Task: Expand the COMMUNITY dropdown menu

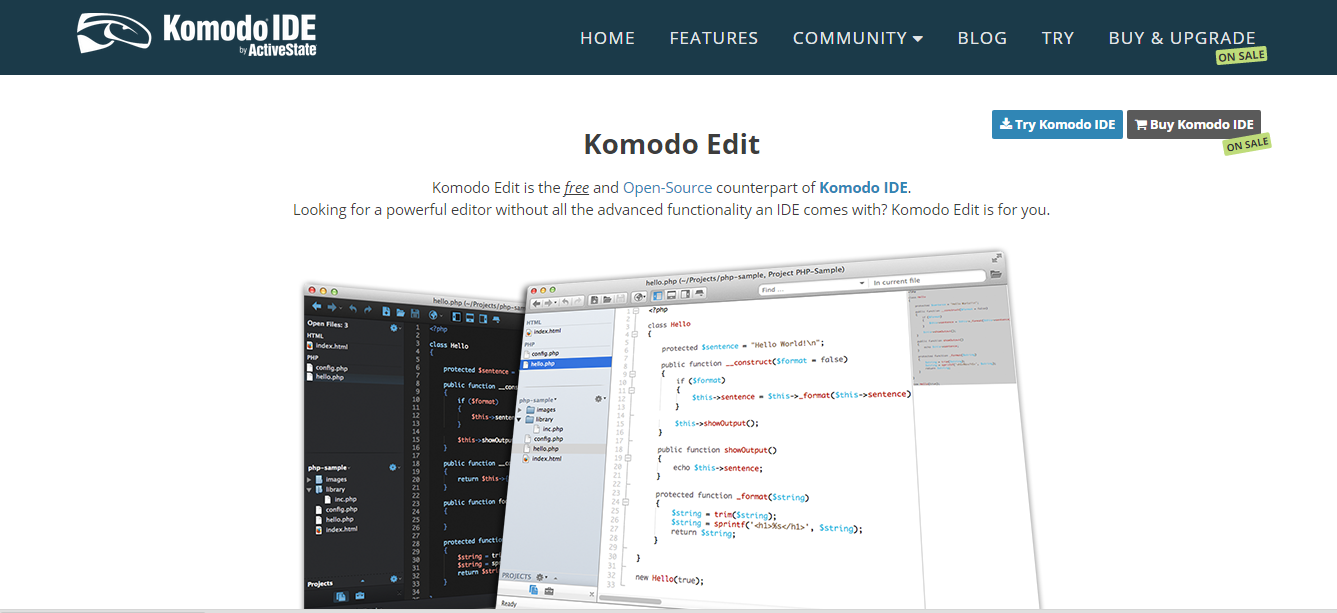Action: (x=858, y=38)
